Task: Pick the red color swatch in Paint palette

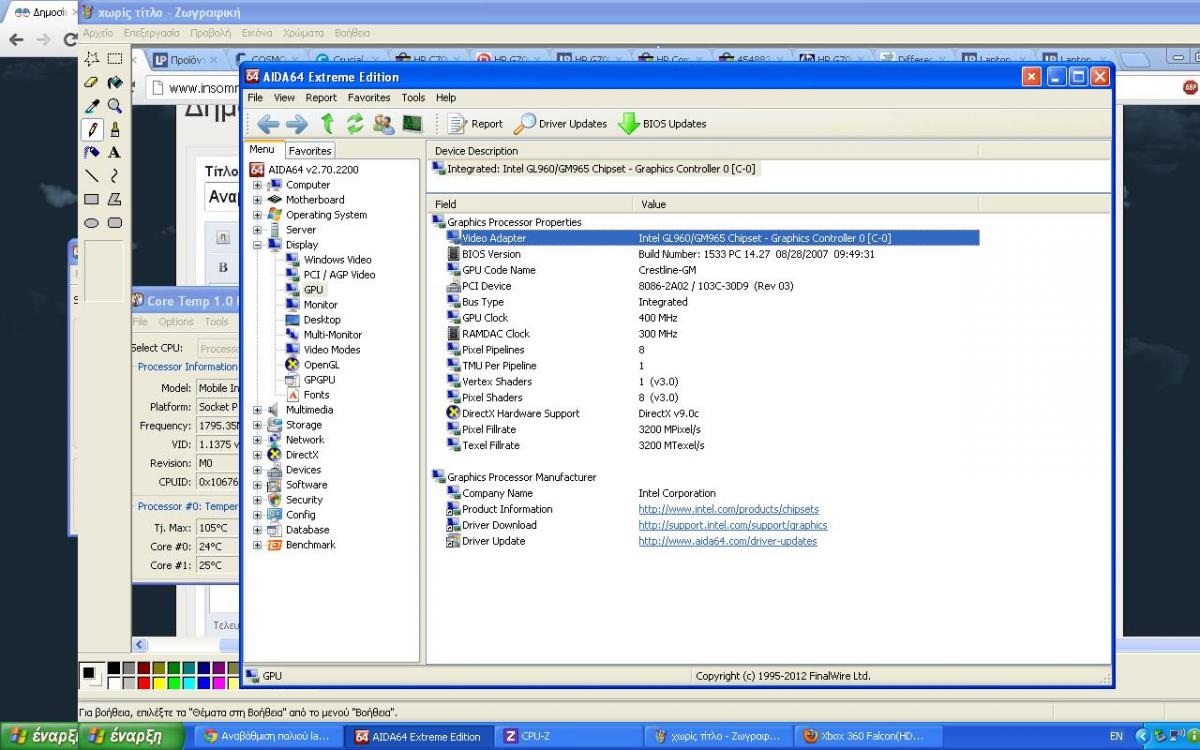Action: click(x=144, y=683)
